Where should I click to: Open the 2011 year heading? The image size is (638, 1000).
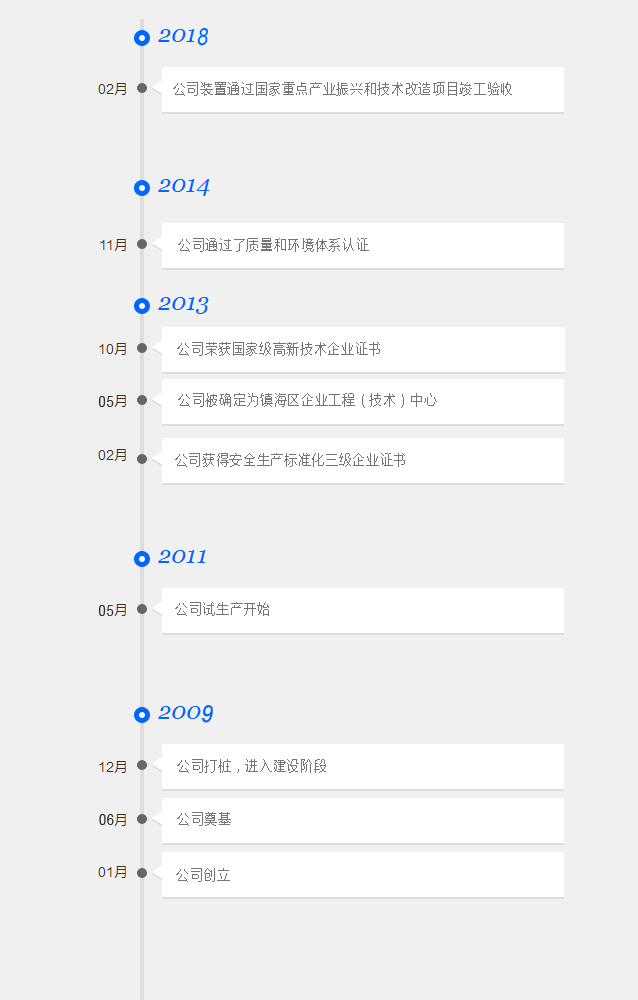pos(182,557)
